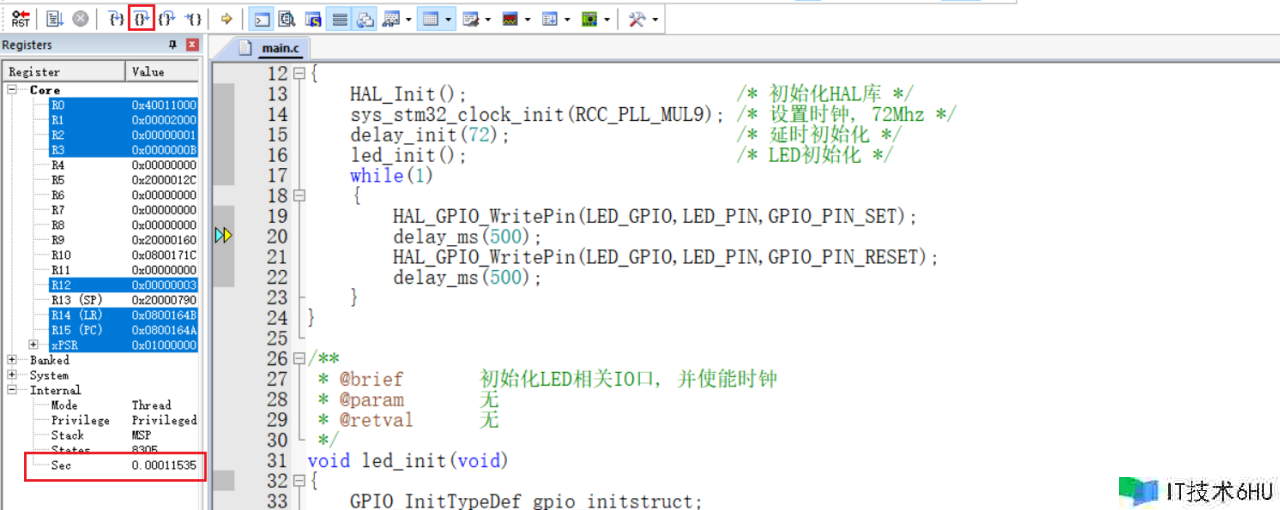This screenshot has height=510, width=1280.
Task: Collapse the while block fold at line 18
Action: [x=298, y=196]
